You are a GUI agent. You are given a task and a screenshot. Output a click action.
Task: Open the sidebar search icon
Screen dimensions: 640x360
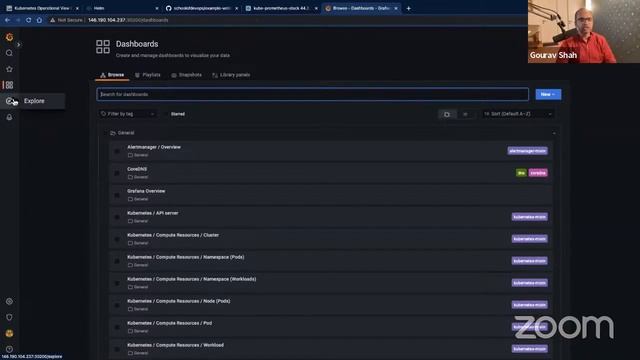click(9, 53)
